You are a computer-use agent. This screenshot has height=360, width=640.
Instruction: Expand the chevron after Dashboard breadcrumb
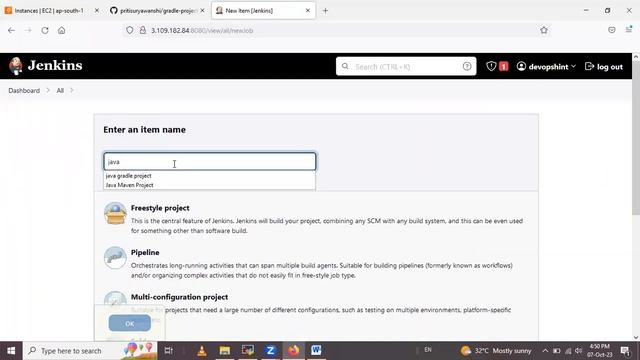click(x=48, y=90)
